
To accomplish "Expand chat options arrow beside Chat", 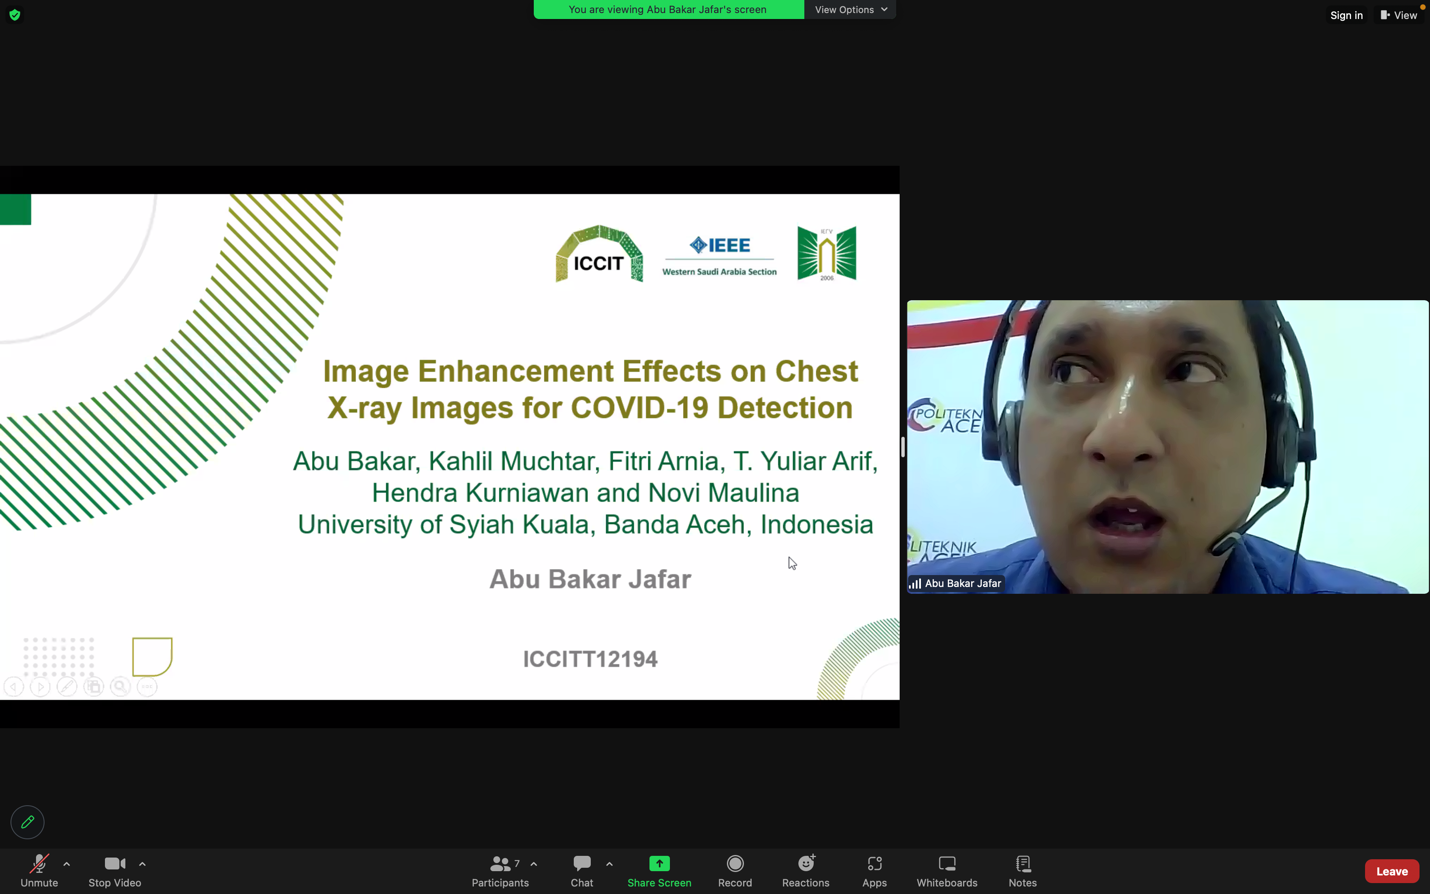I will 609,864.
